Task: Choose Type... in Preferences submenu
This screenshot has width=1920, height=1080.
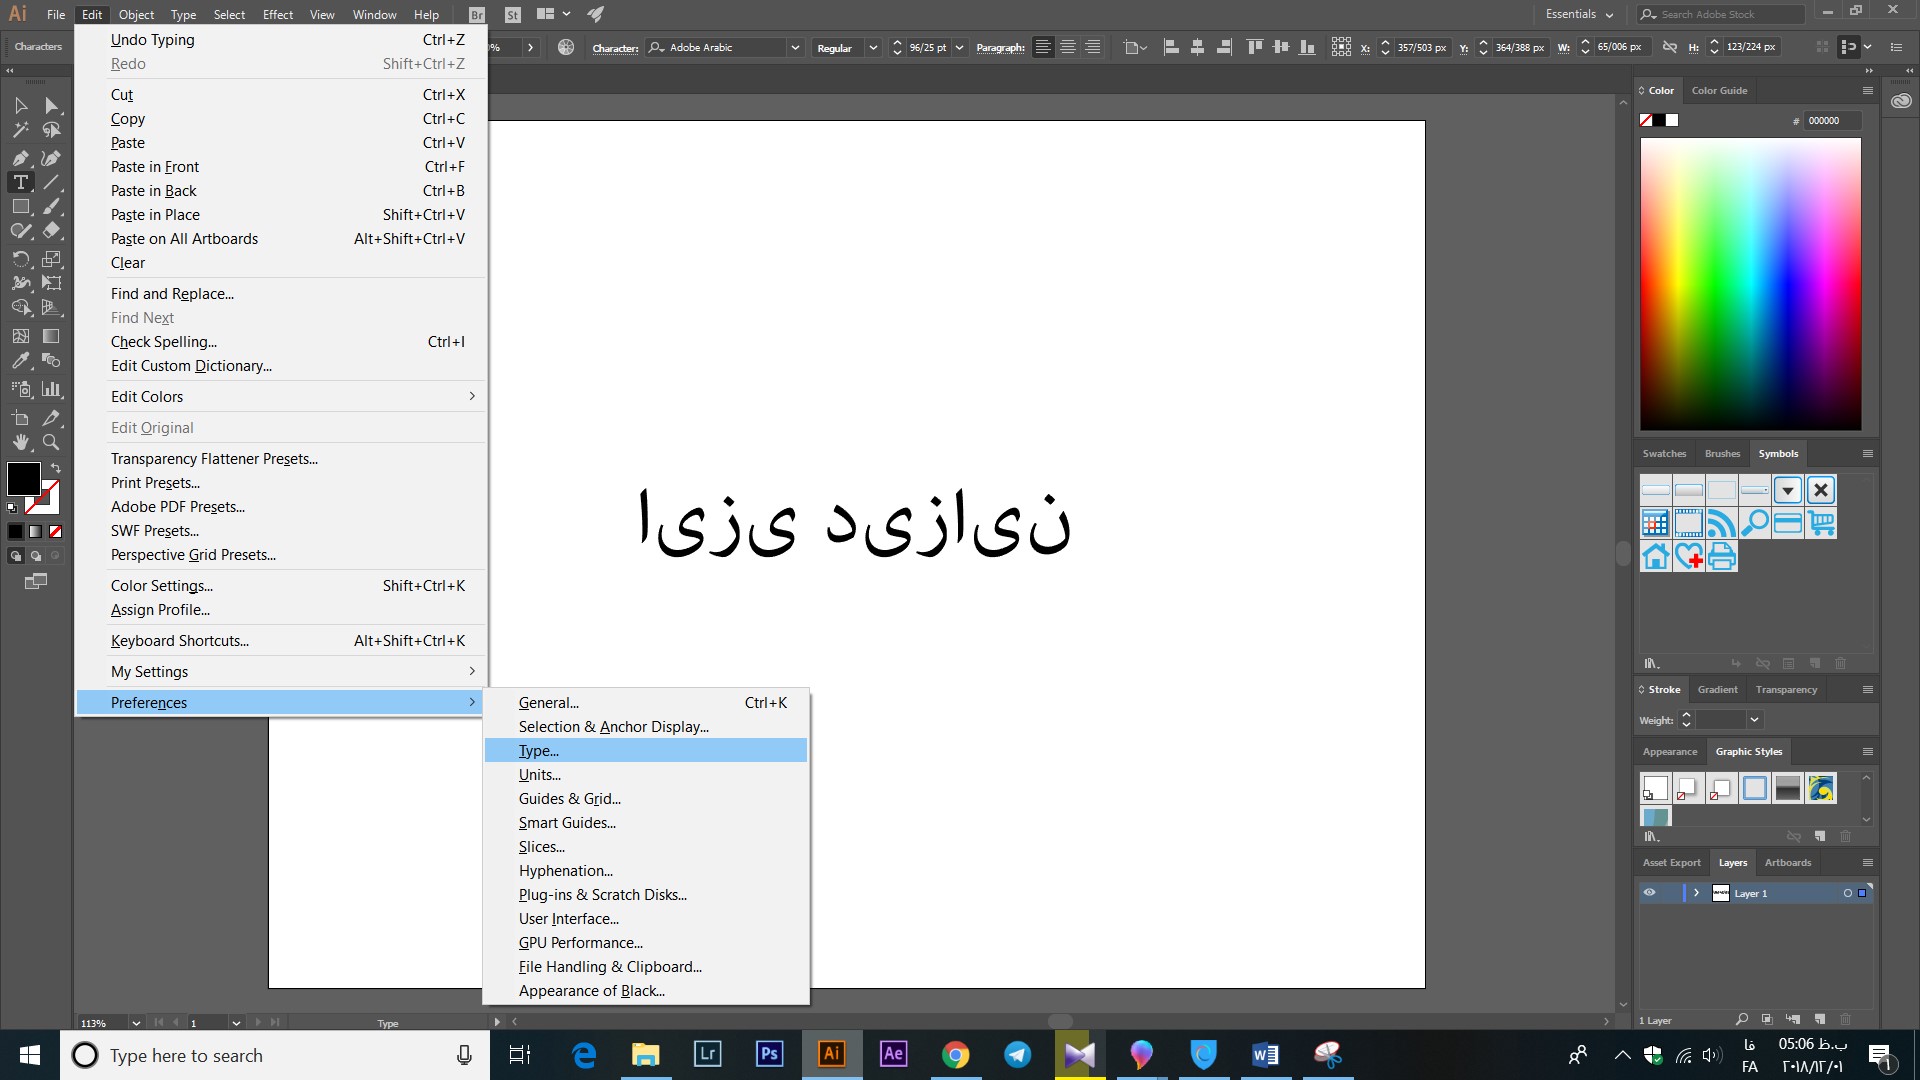Action: point(645,750)
